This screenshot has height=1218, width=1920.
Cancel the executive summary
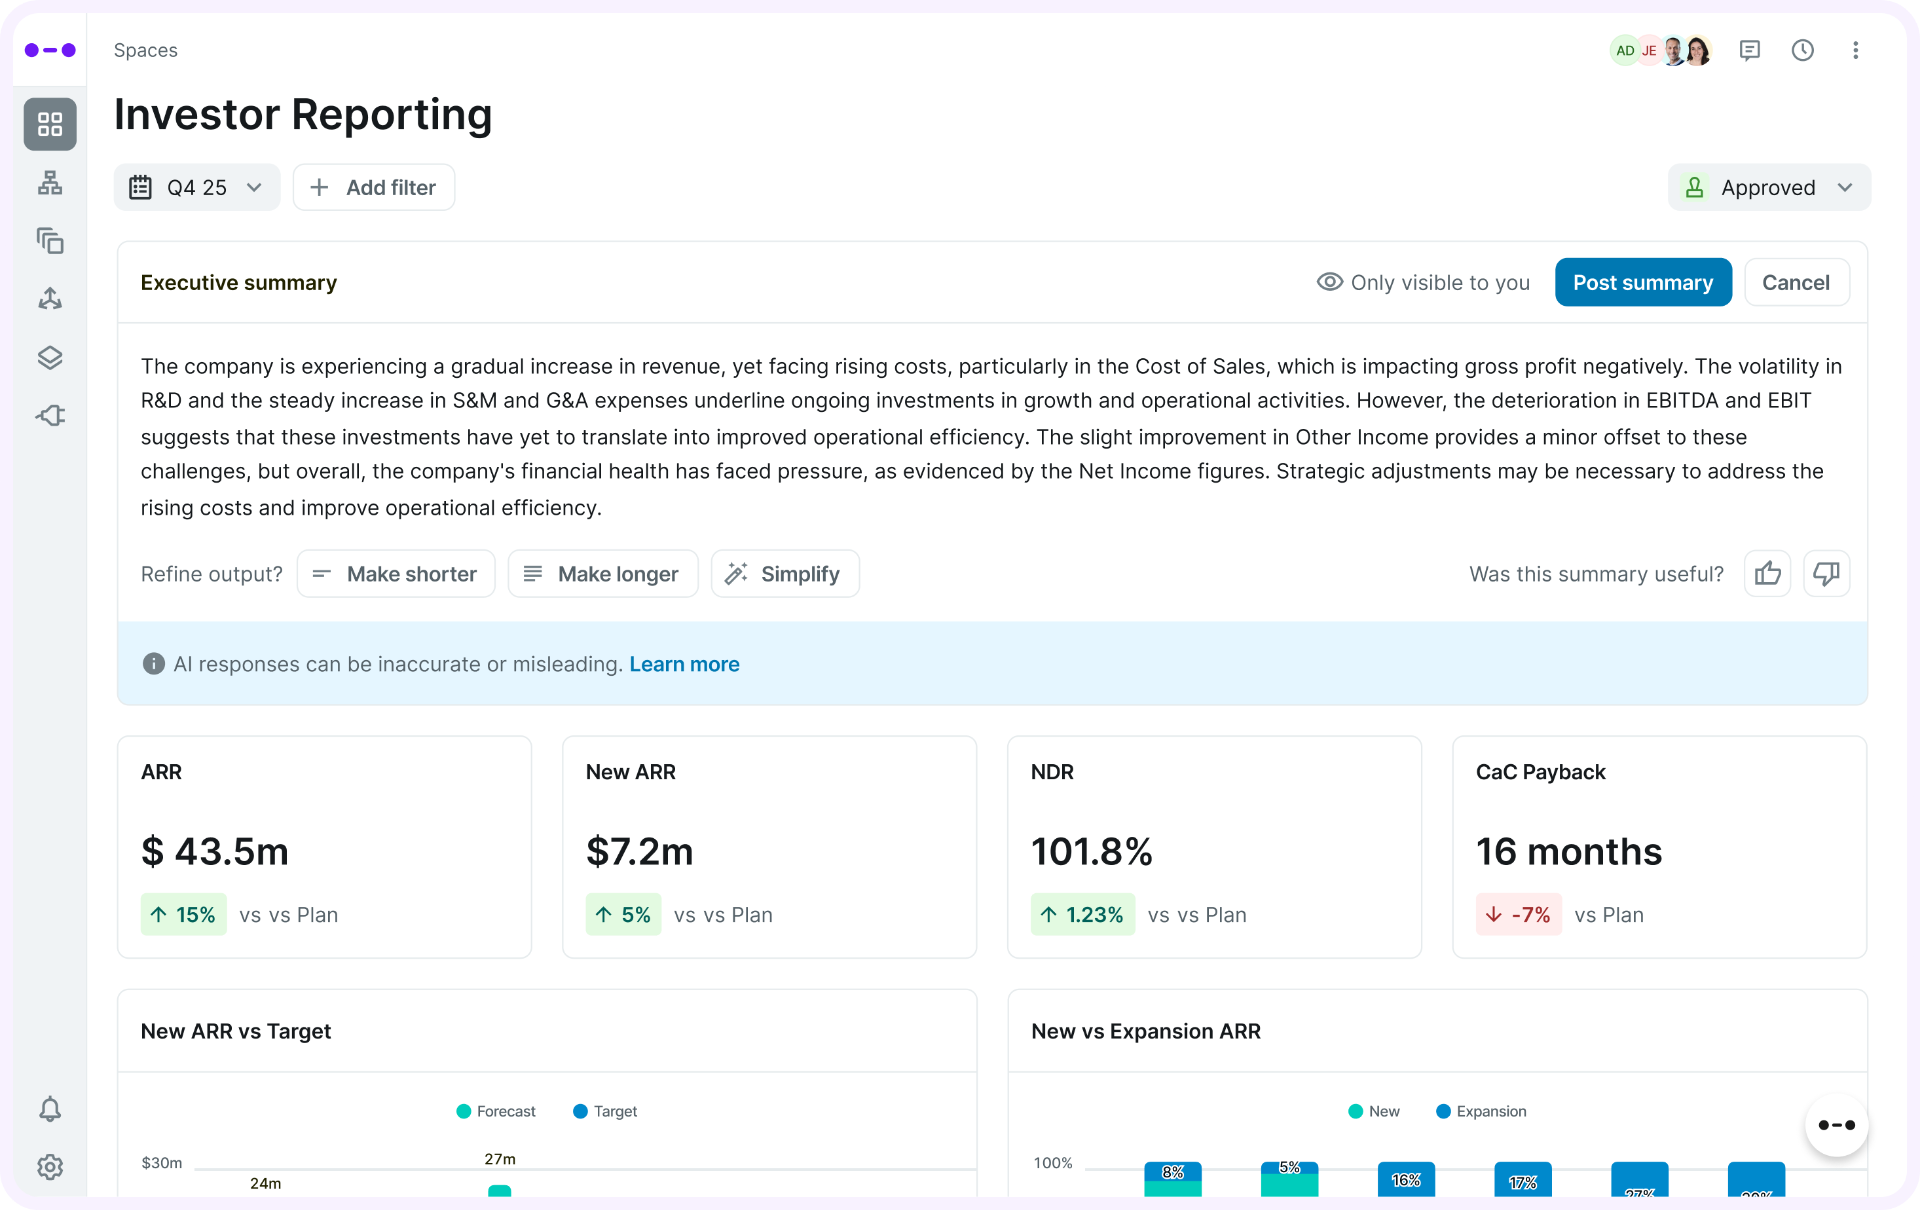(1796, 282)
